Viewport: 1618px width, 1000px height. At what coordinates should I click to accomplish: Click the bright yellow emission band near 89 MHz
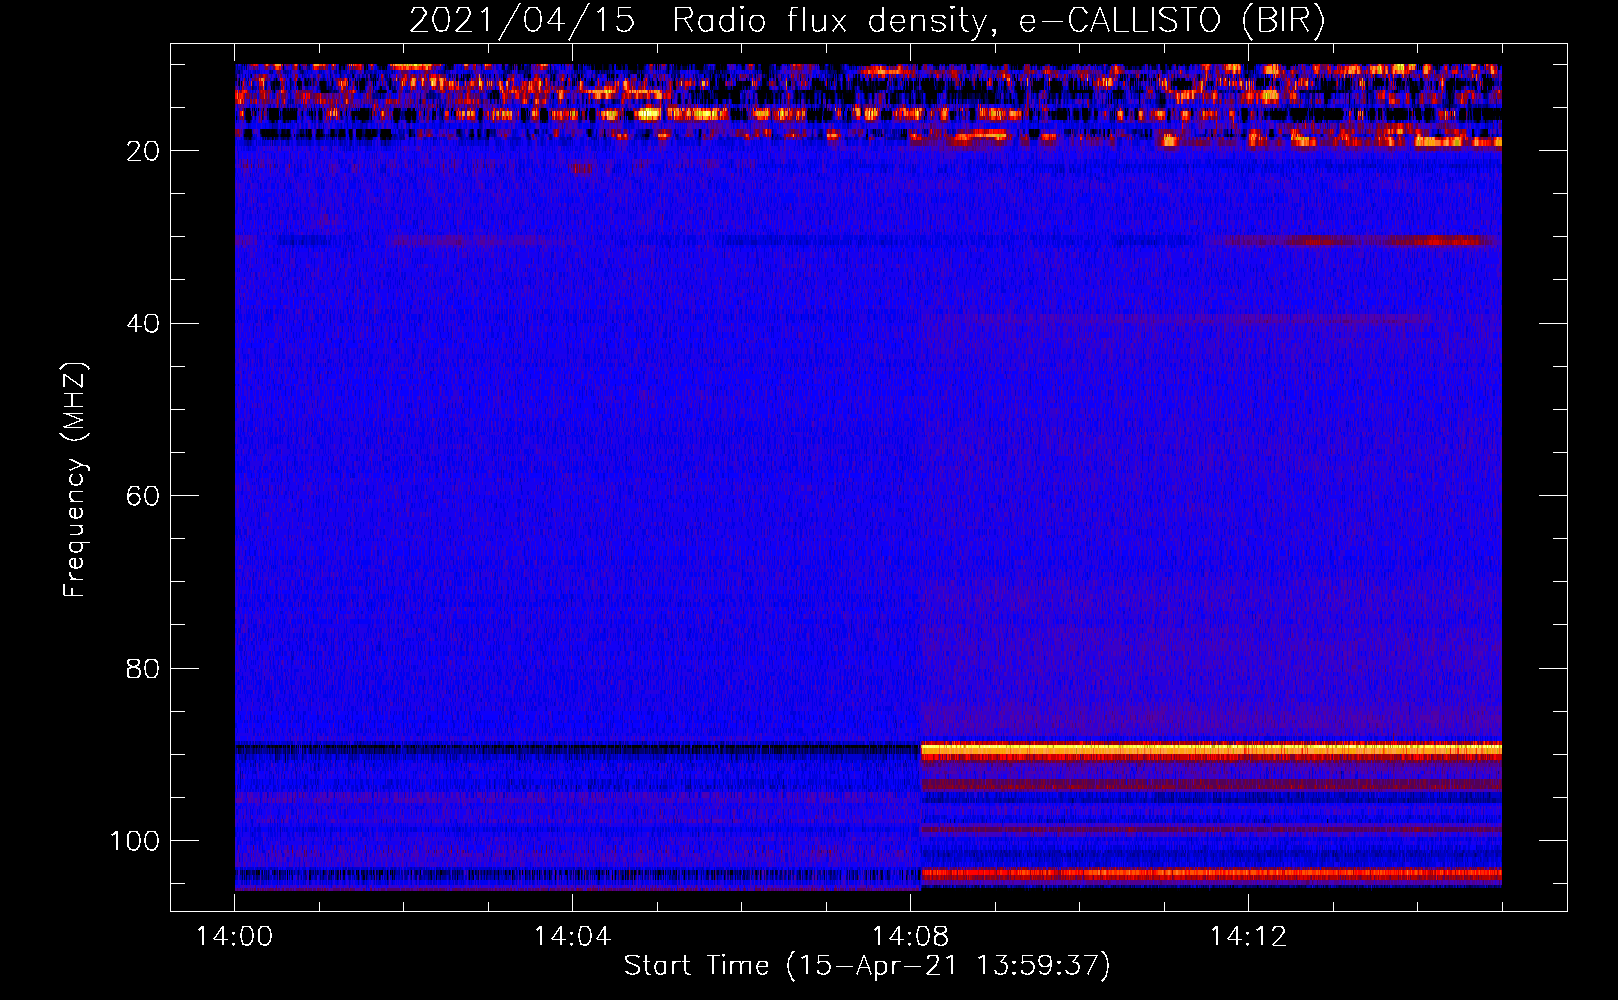1211,749
